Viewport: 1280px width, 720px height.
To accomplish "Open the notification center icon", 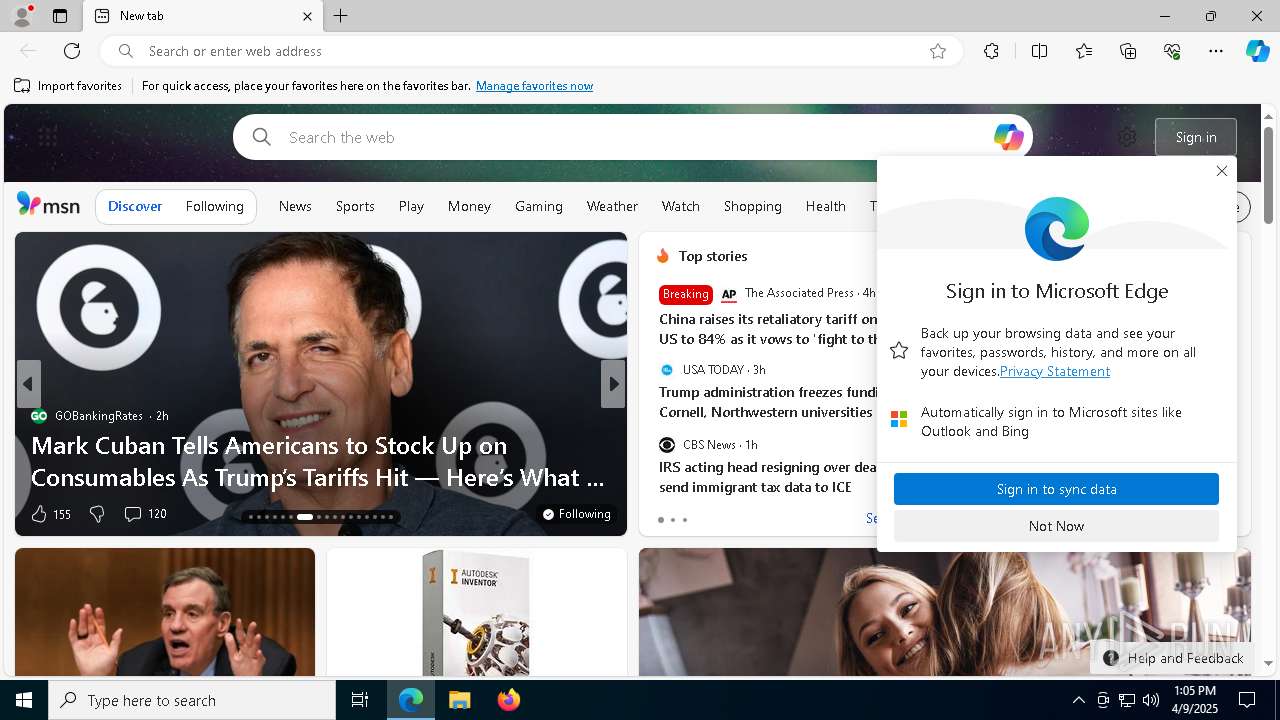I will 1247,700.
